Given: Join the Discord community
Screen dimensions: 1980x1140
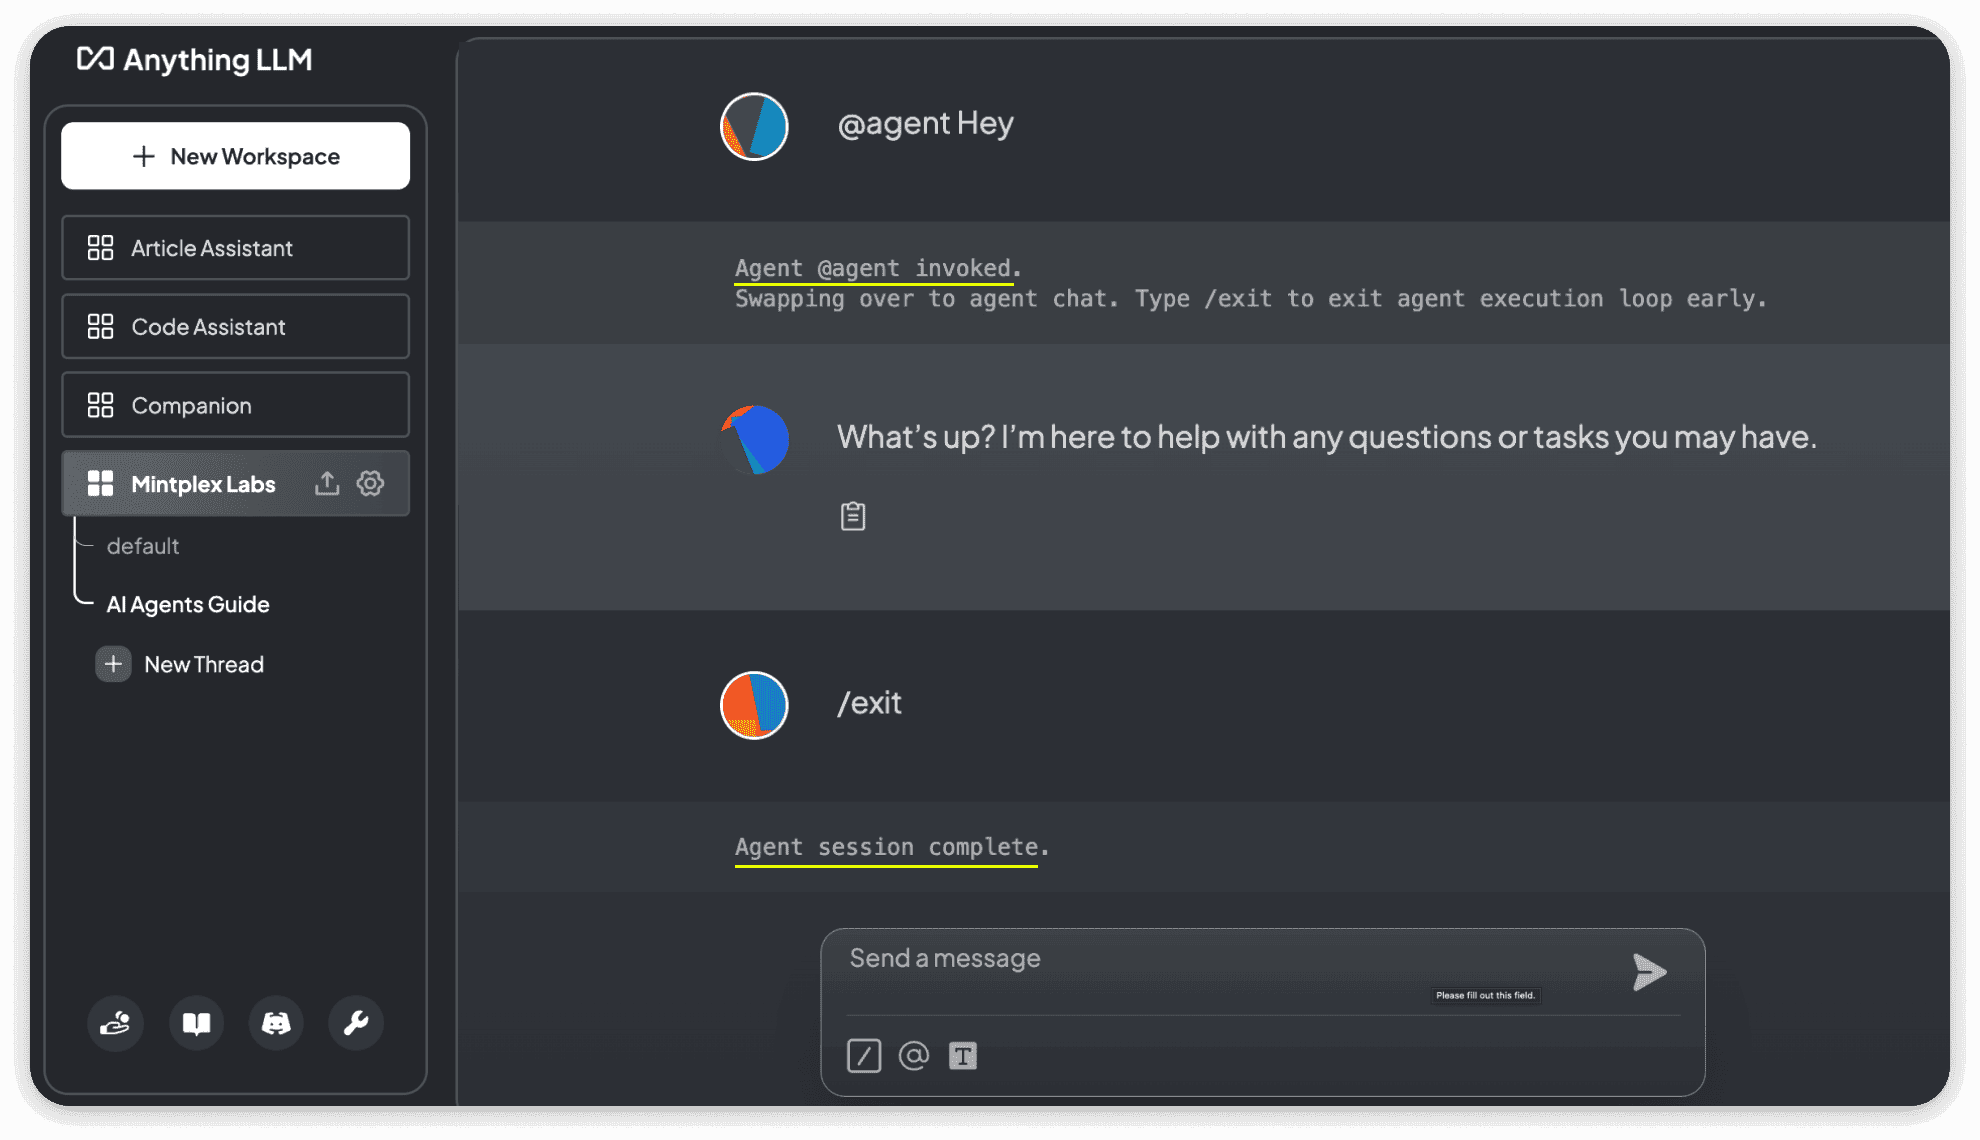Looking at the screenshot, I should click(276, 1023).
